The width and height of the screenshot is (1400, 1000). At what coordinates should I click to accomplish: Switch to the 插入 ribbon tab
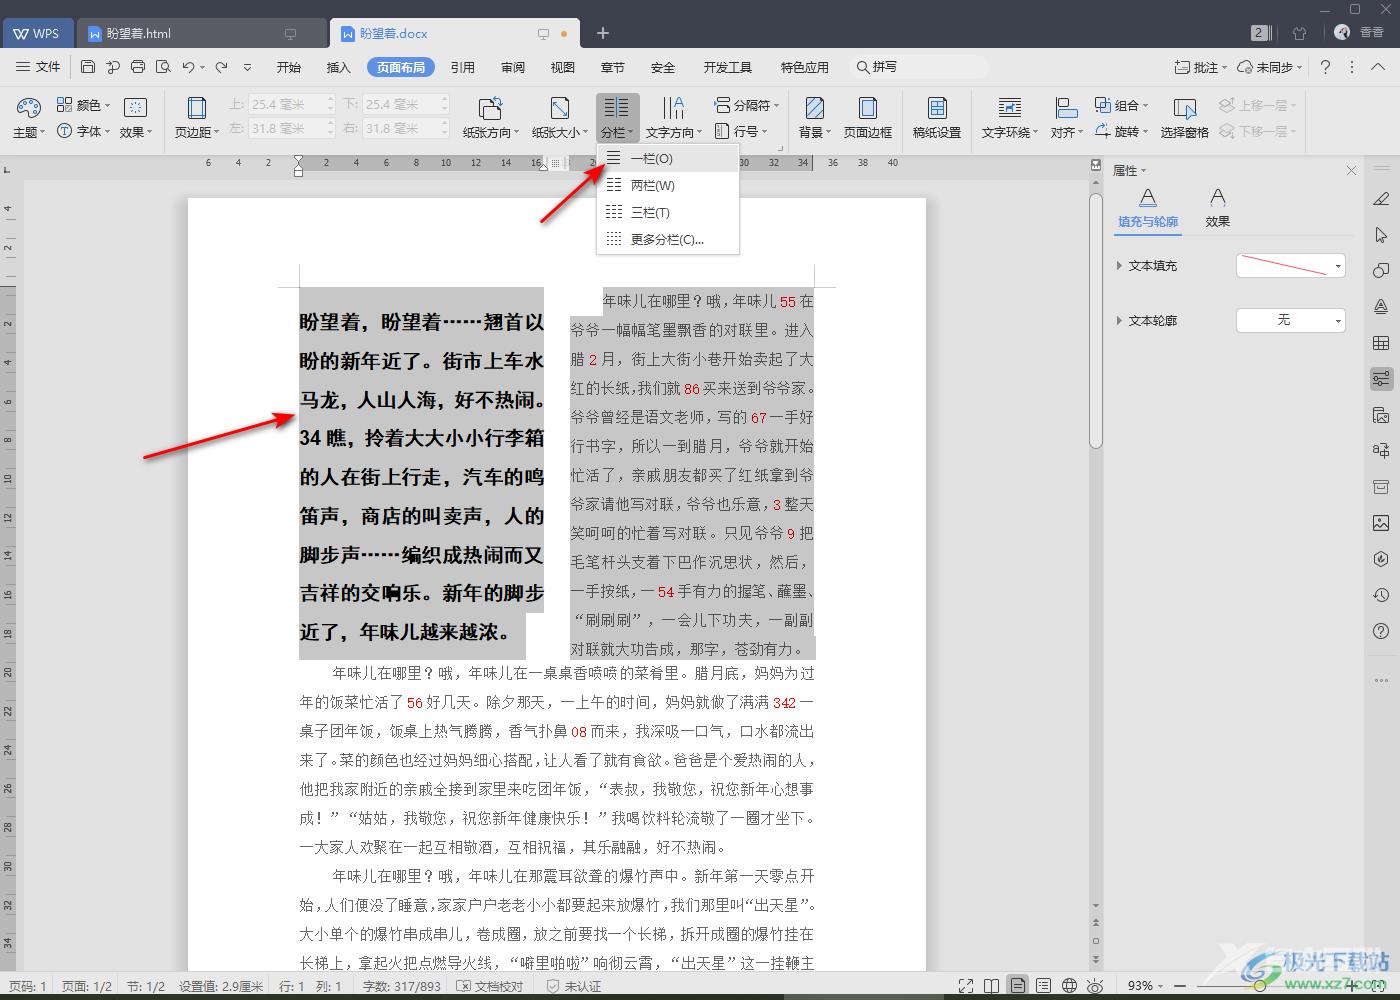click(339, 67)
